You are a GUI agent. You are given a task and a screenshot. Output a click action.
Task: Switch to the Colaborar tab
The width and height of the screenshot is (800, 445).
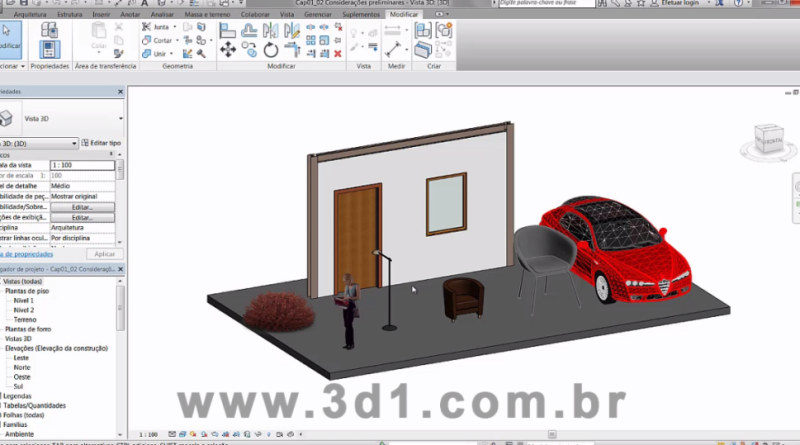(255, 14)
